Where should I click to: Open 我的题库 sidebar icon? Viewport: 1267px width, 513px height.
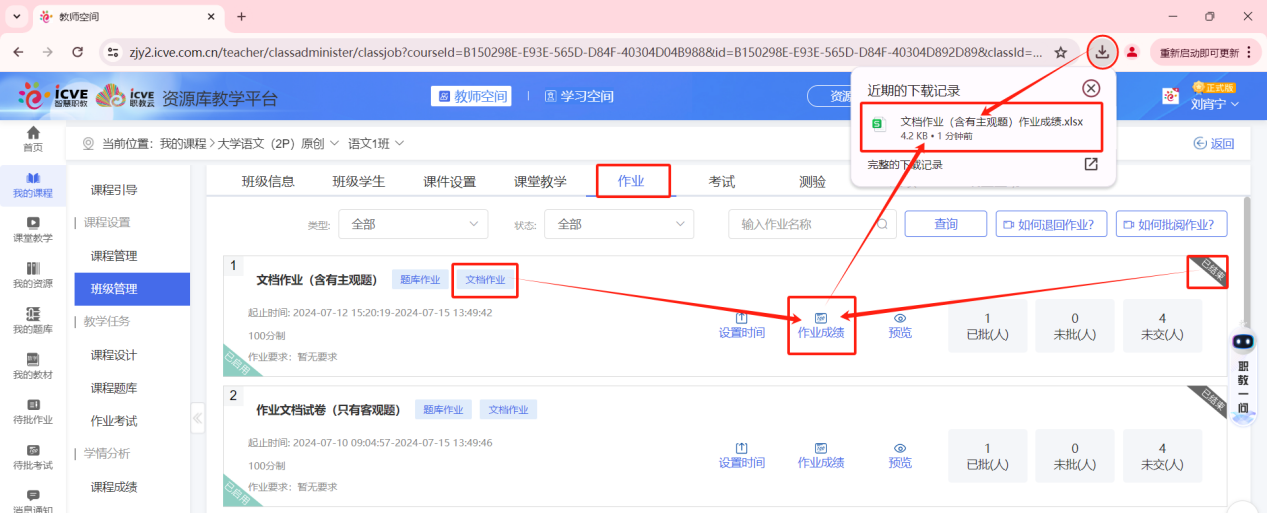pos(33,321)
